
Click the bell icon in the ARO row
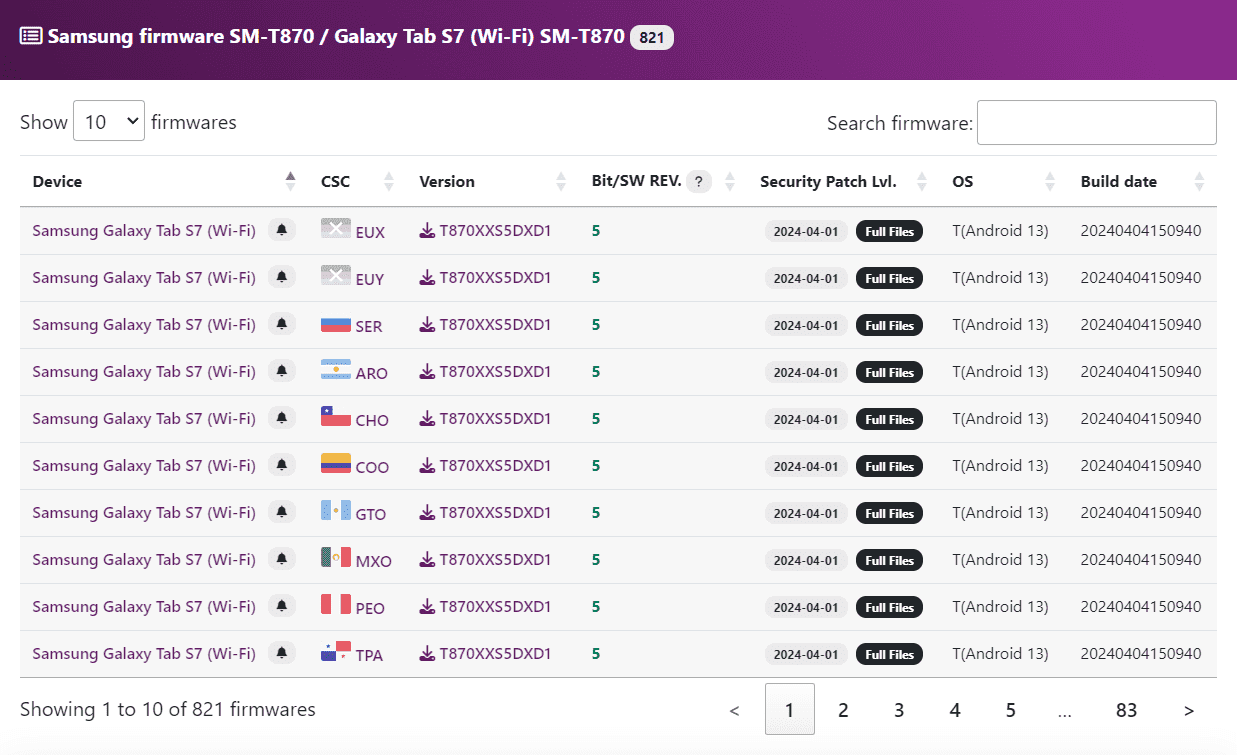(282, 372)
